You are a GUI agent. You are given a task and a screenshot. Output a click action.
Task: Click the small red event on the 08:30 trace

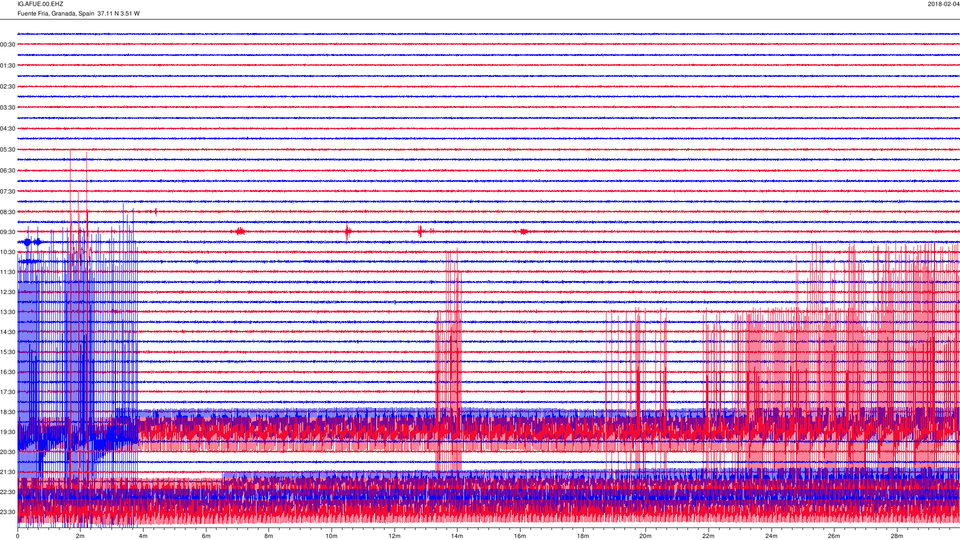pyautogui.click(x=156, y=212)
